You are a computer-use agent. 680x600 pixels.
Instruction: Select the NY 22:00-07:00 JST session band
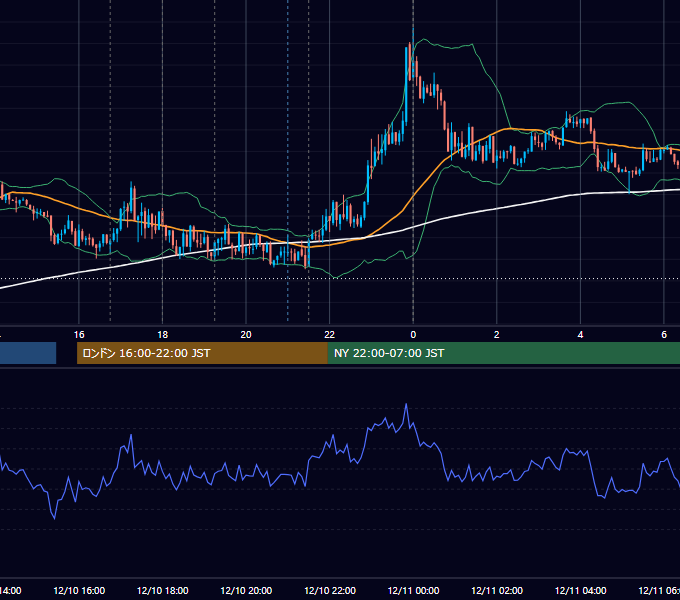click(x=503, y=353)
